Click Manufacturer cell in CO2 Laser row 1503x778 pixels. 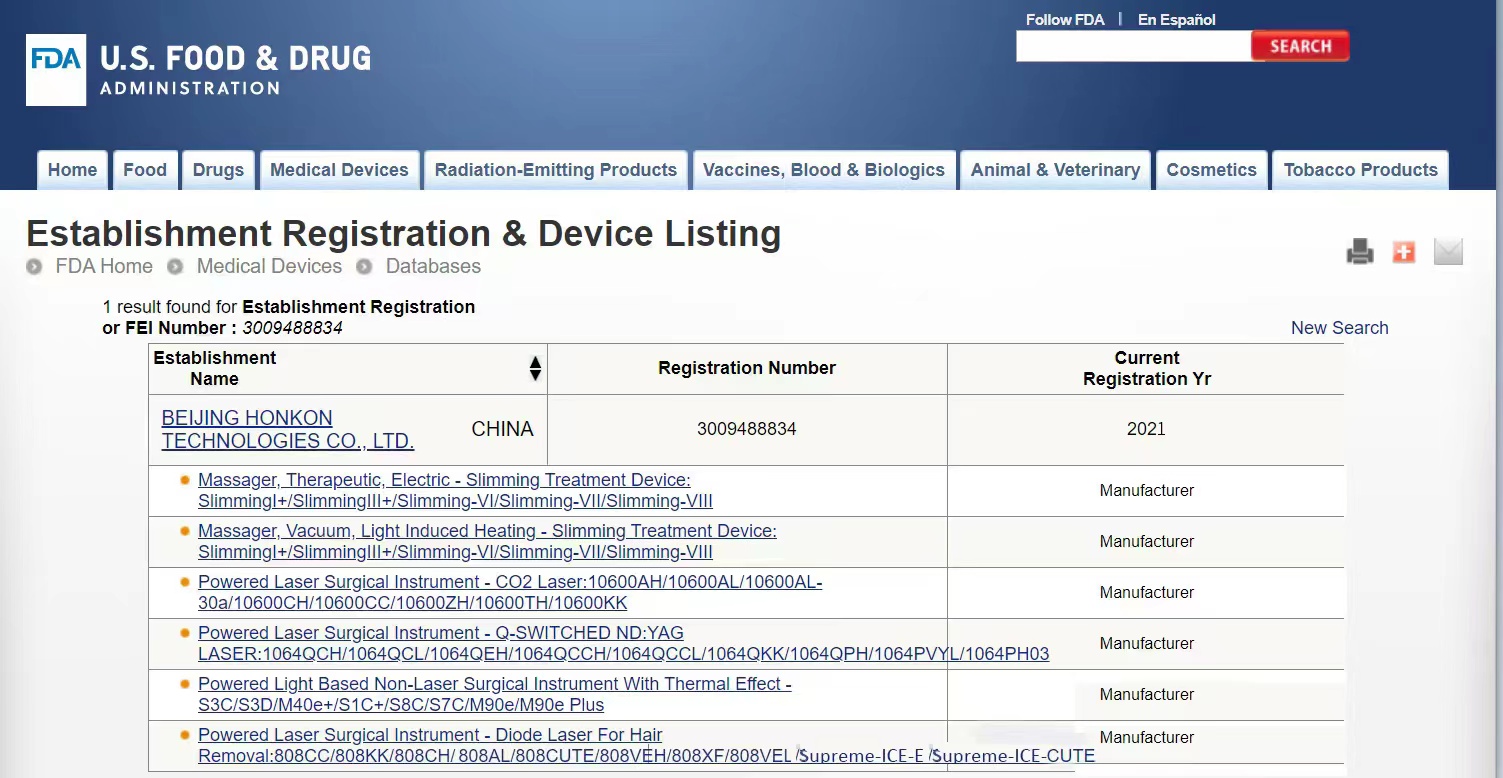click(x=1147, y=592)
